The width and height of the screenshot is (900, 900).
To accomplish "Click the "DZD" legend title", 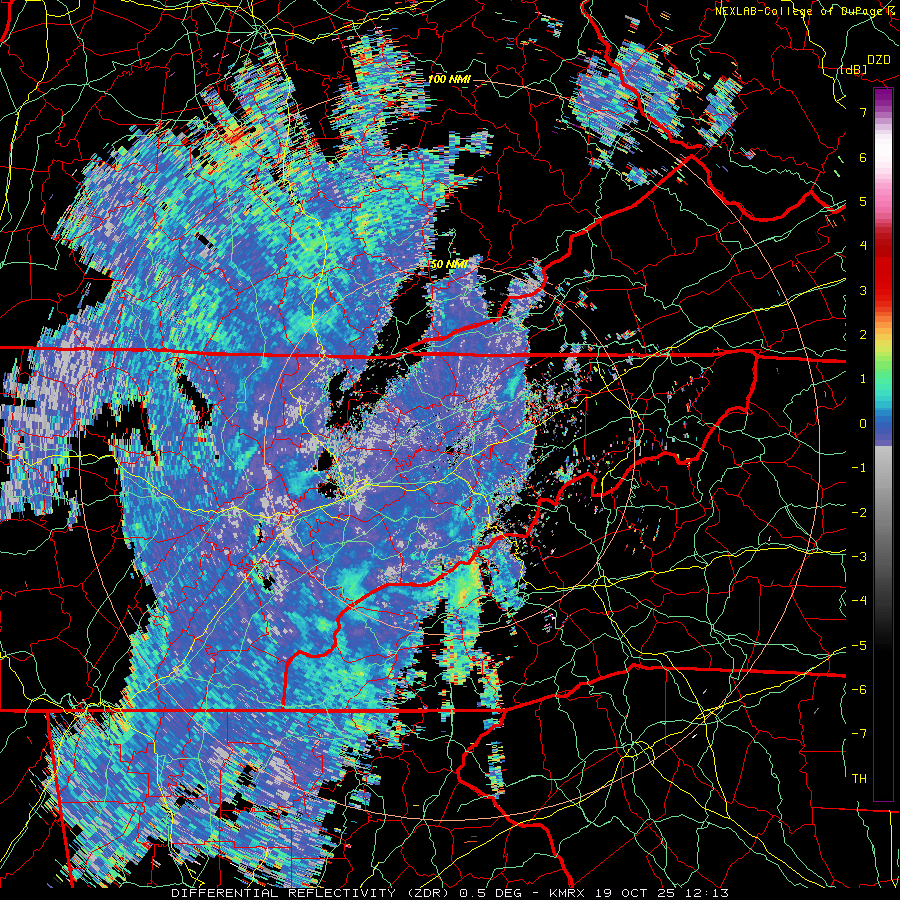I will tap(879, 60).
